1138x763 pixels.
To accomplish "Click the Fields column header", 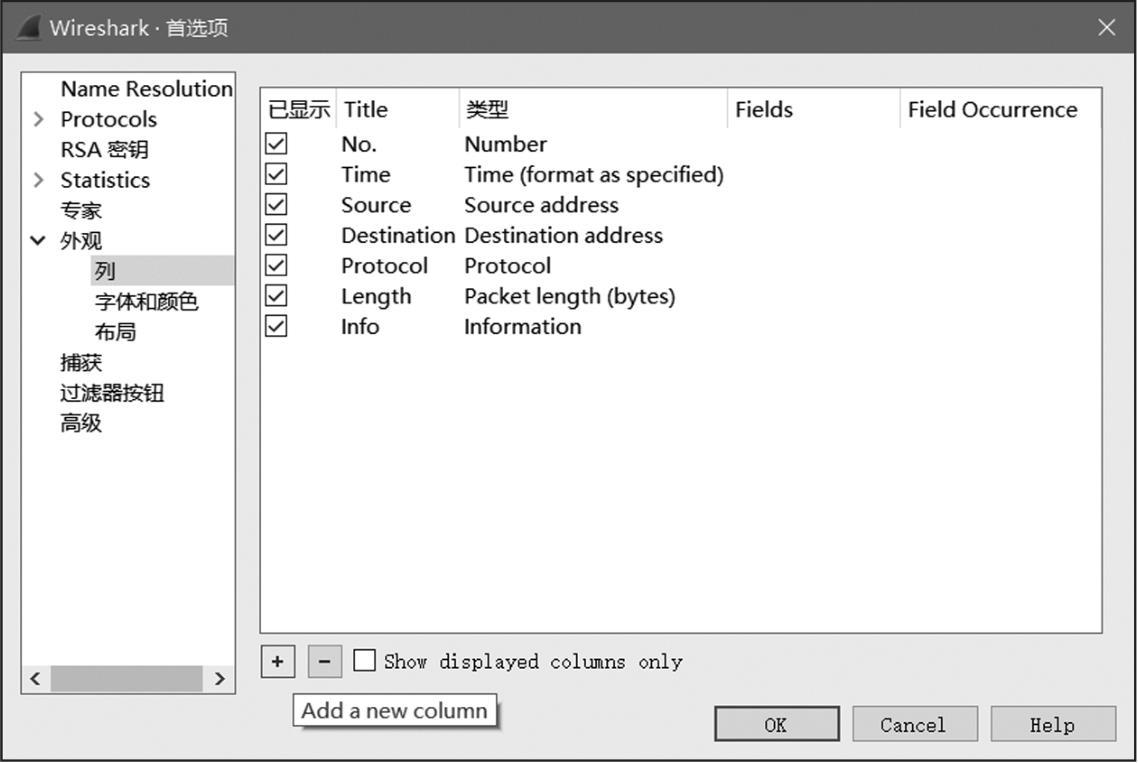I will 814,110.
